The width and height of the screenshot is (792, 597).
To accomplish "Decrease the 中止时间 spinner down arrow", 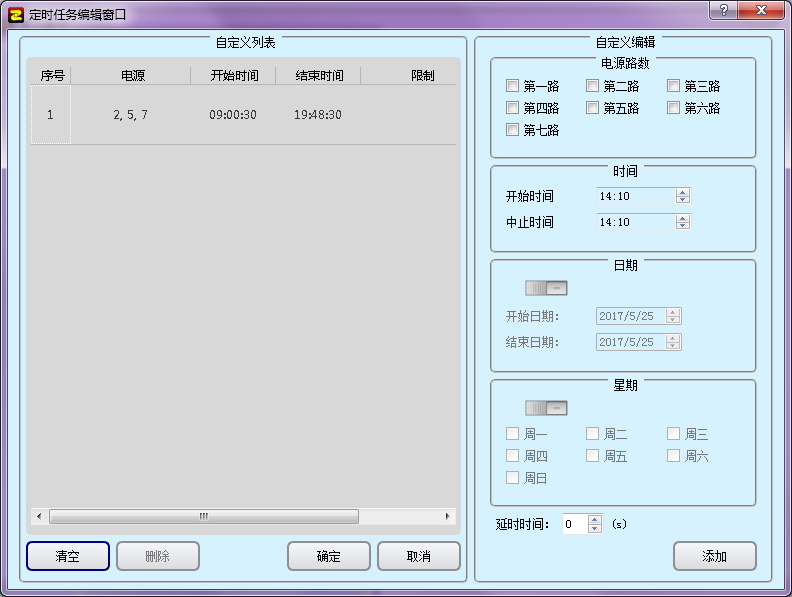I will coord(683,226).
